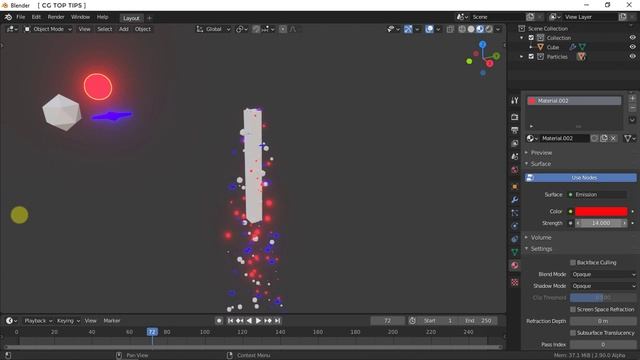Click the yellow Y axis gizmo dot
640x360 pixels.
(469, 61)
